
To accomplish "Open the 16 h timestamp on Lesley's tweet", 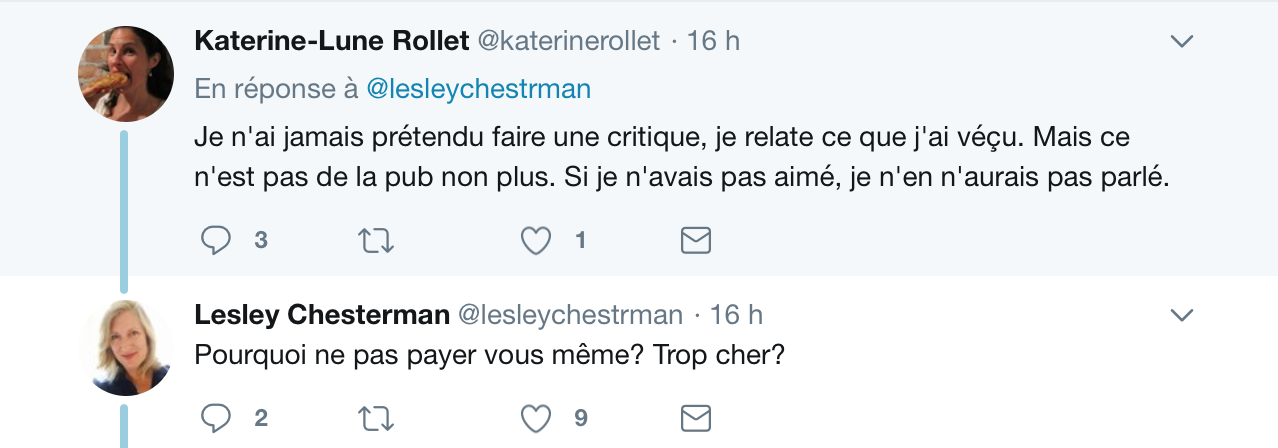I will [x=736, y=315].
